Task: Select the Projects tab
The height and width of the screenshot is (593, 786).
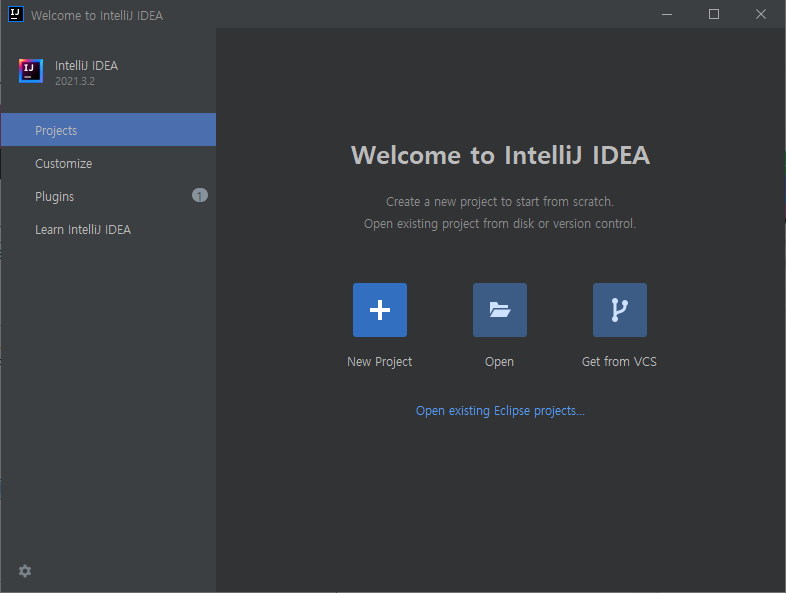Action: tap(108, 130)
